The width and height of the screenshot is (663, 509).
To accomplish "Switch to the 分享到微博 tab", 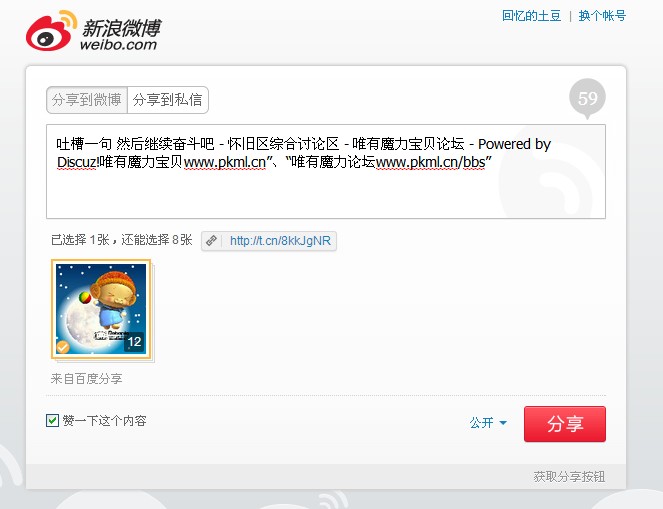I will (x=87, y=100).
